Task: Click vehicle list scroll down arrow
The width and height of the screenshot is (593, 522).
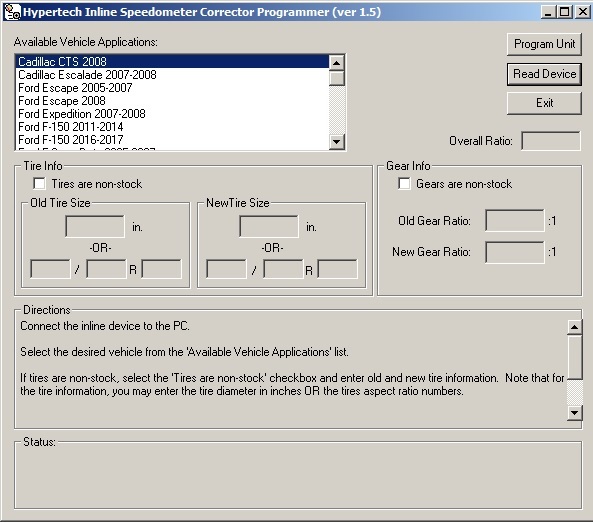Action: pos(336,142)
